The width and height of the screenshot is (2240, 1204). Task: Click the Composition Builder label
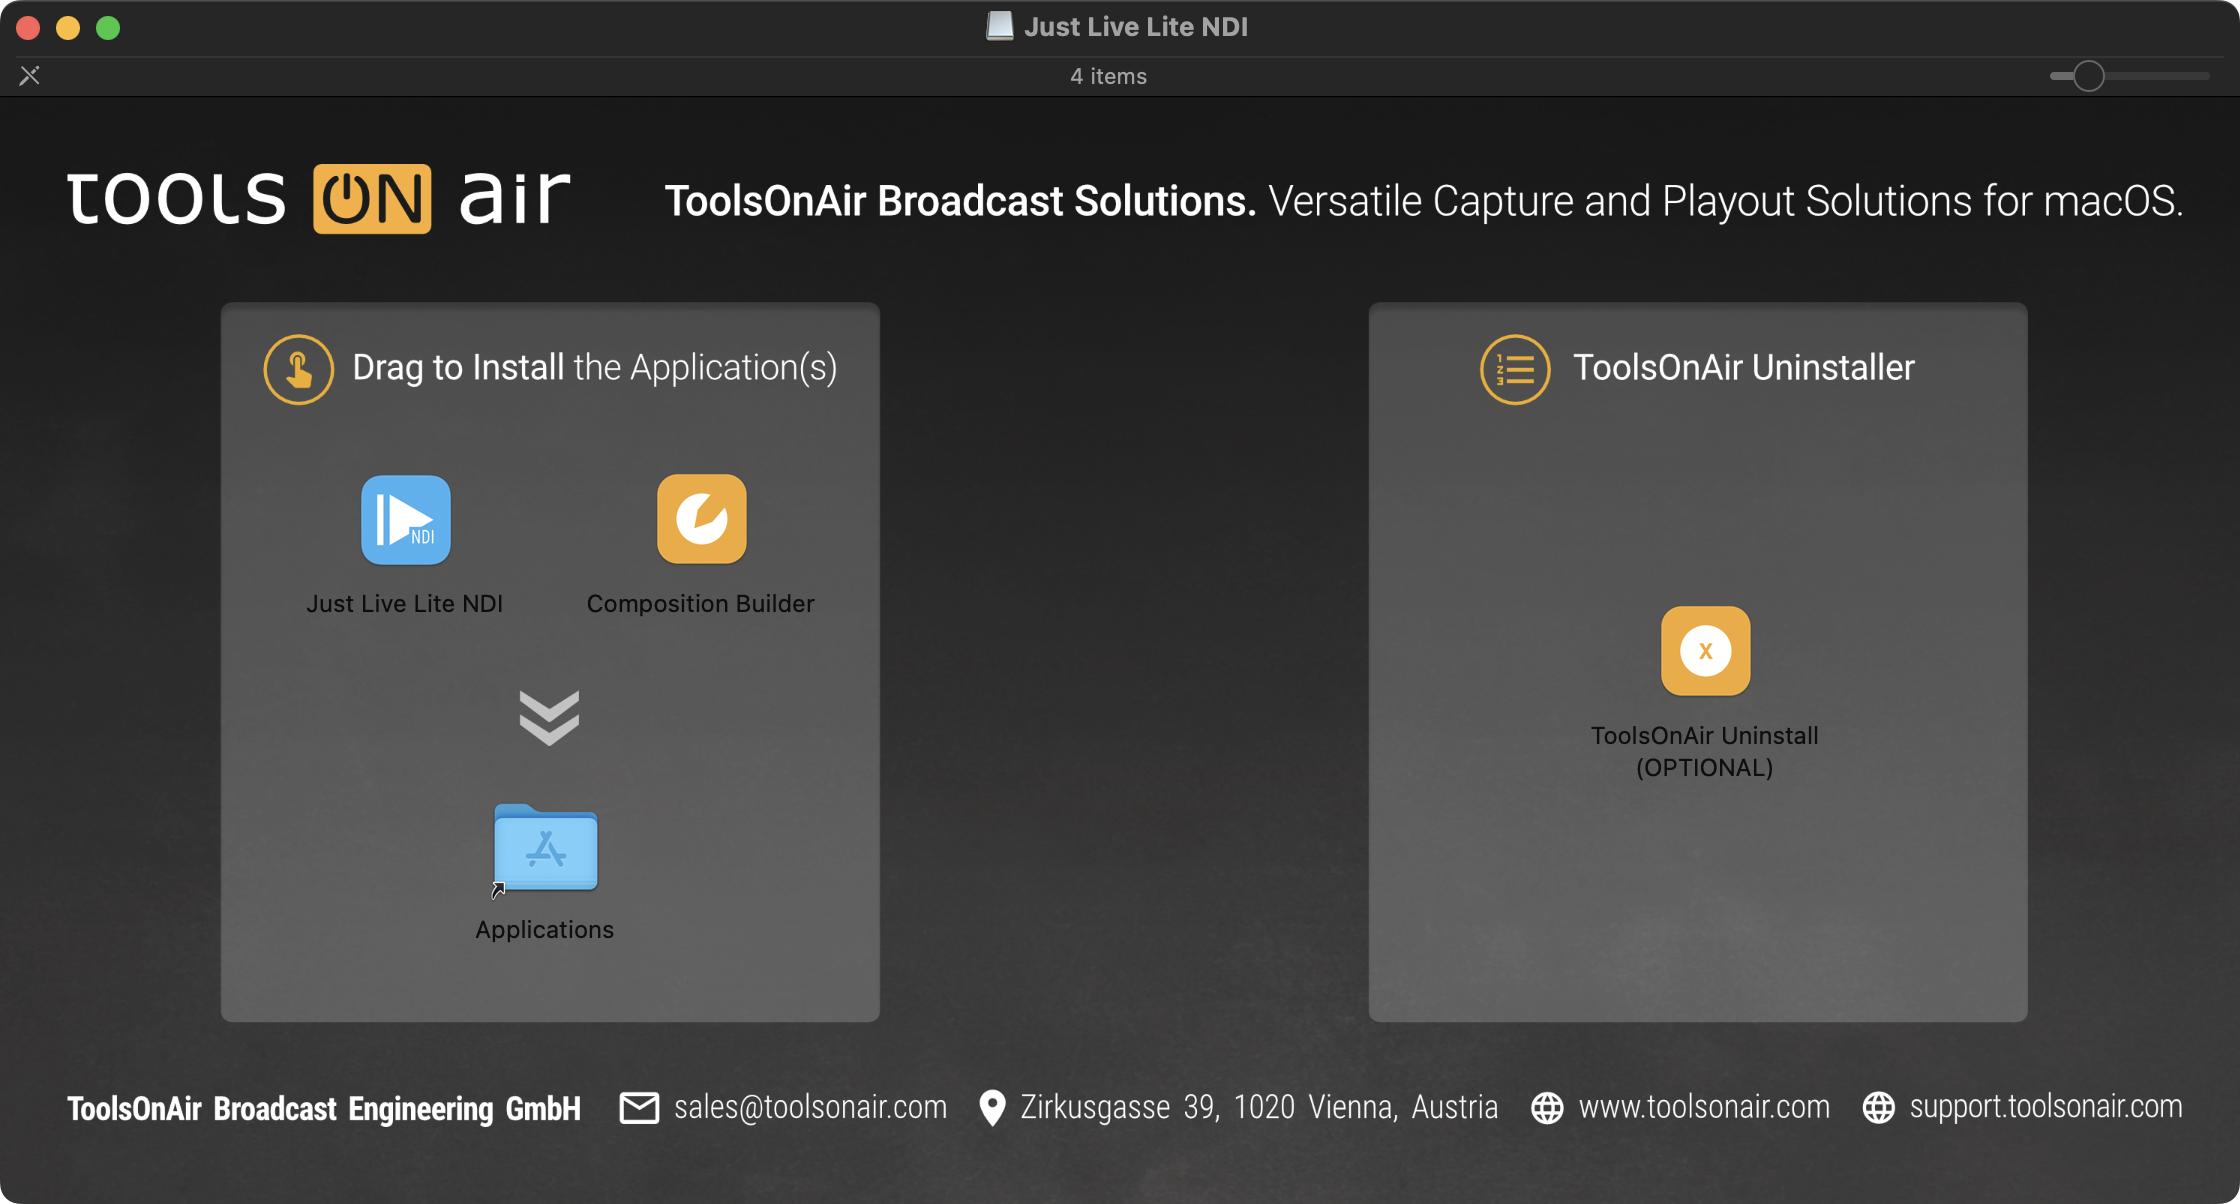click(x=700, y=604)
